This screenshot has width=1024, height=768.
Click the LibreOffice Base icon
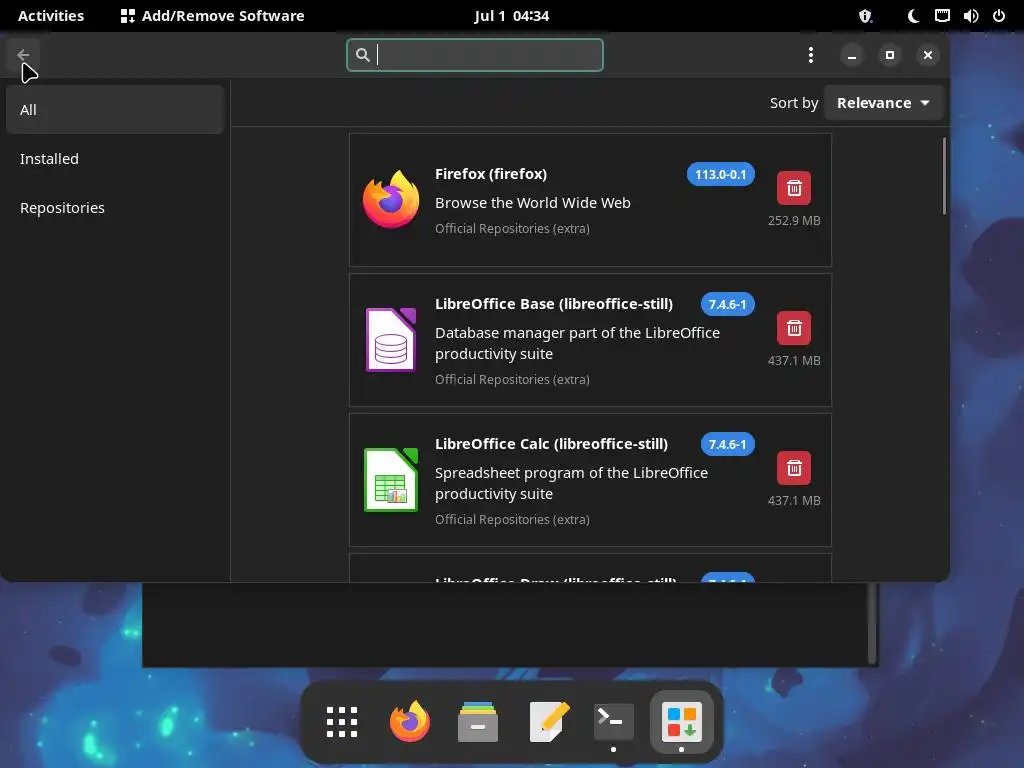[391, 340]
